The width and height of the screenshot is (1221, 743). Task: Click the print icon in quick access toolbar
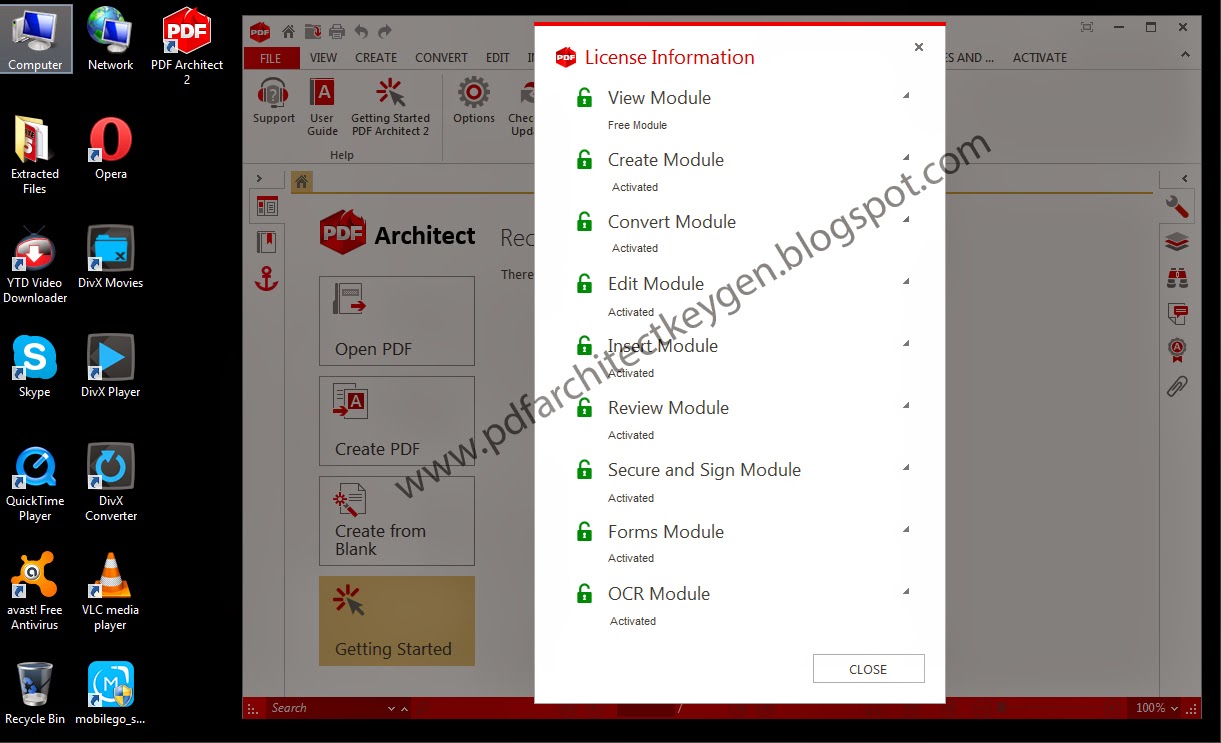[337, 31]
